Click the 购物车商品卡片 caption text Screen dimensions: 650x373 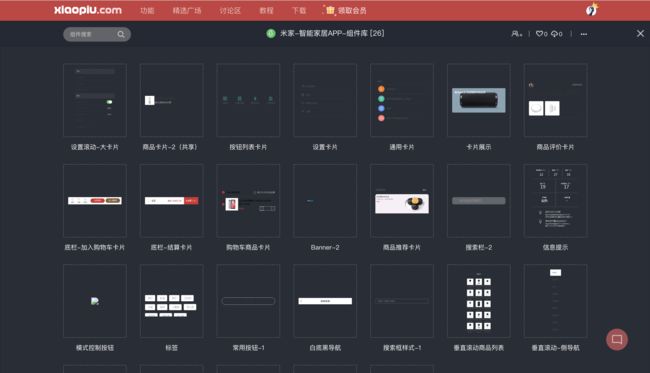pos(248,247)
